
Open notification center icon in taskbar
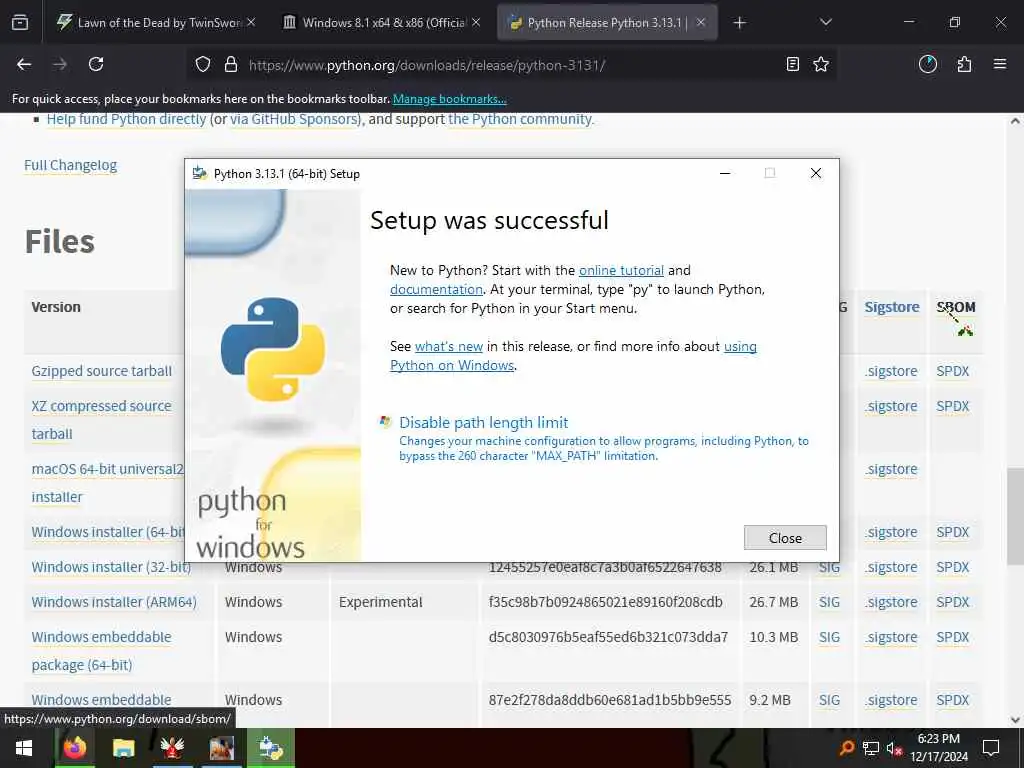pos(991,748)
